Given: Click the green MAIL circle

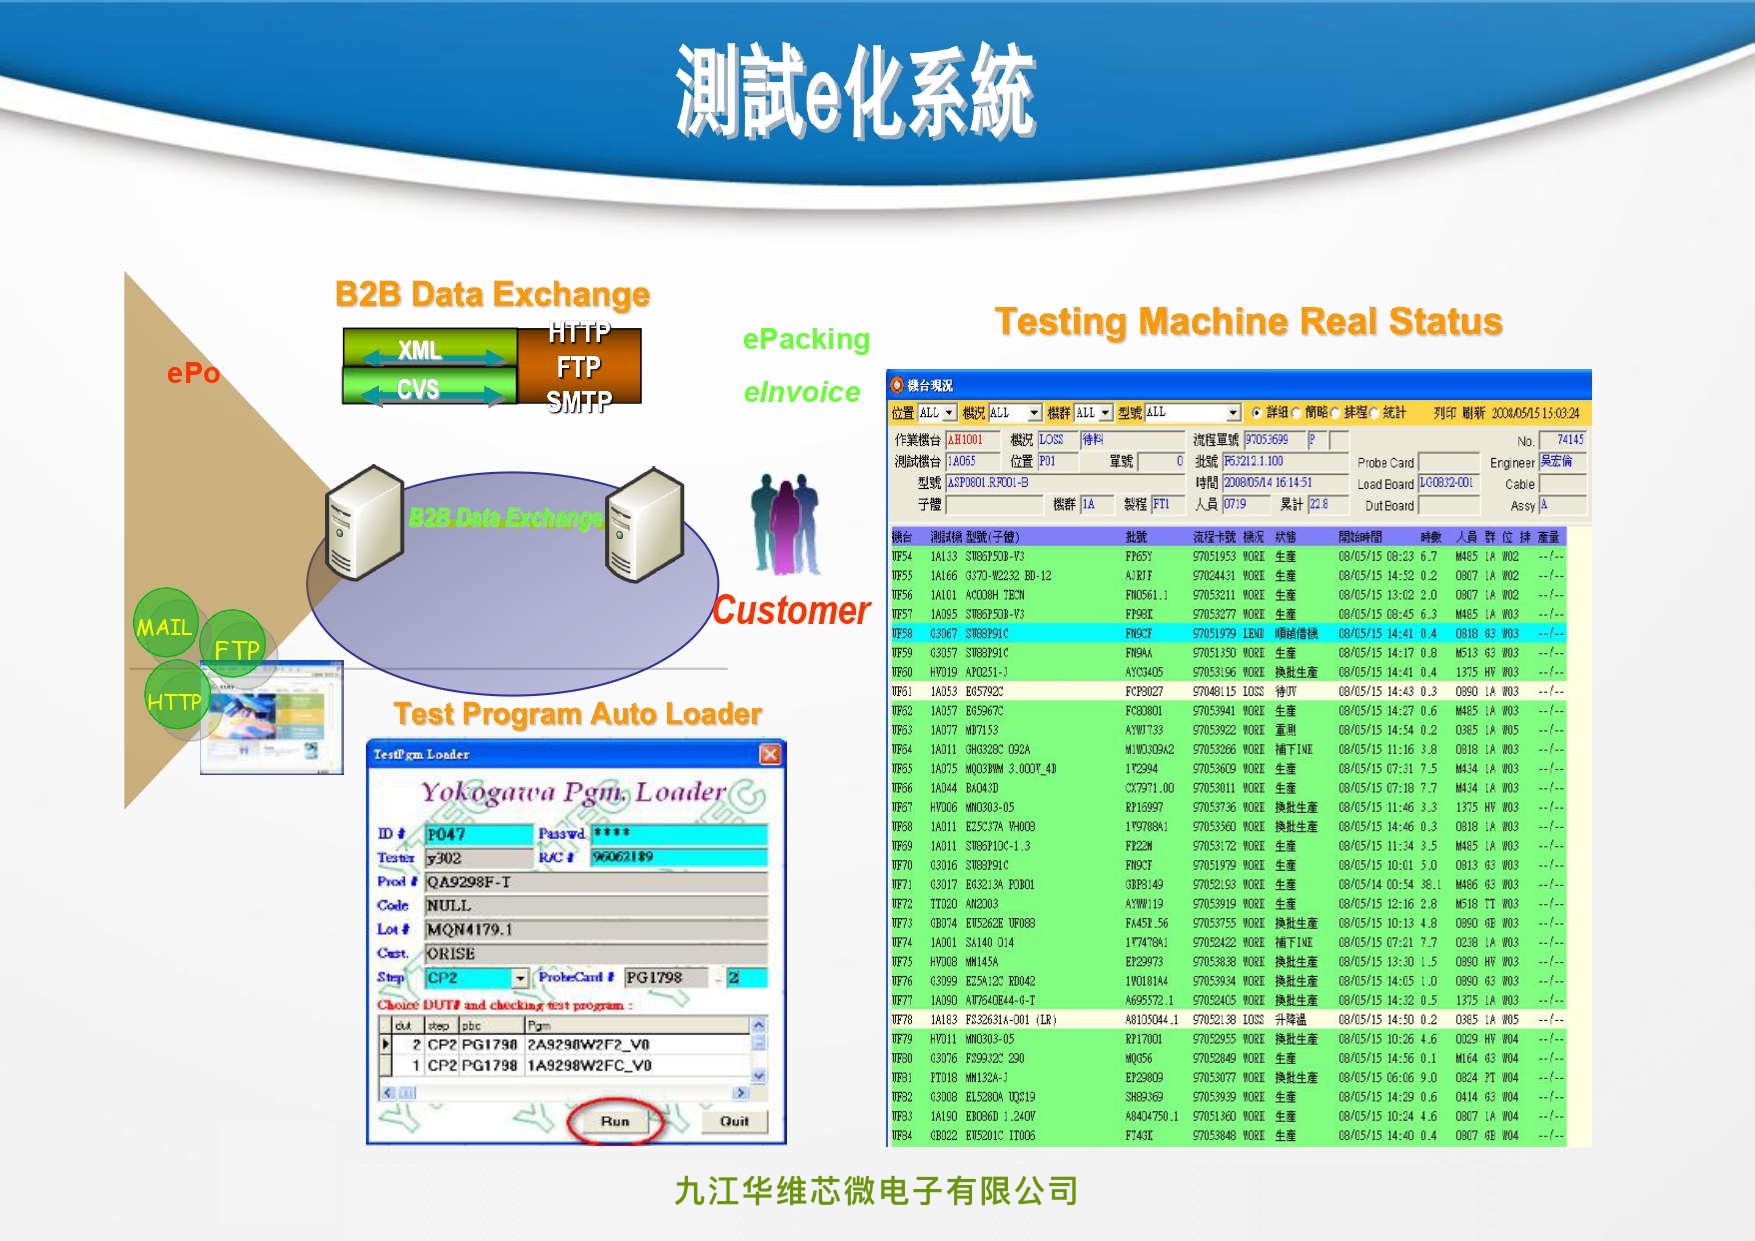Looking at the screenshot, I should point(164,626).
